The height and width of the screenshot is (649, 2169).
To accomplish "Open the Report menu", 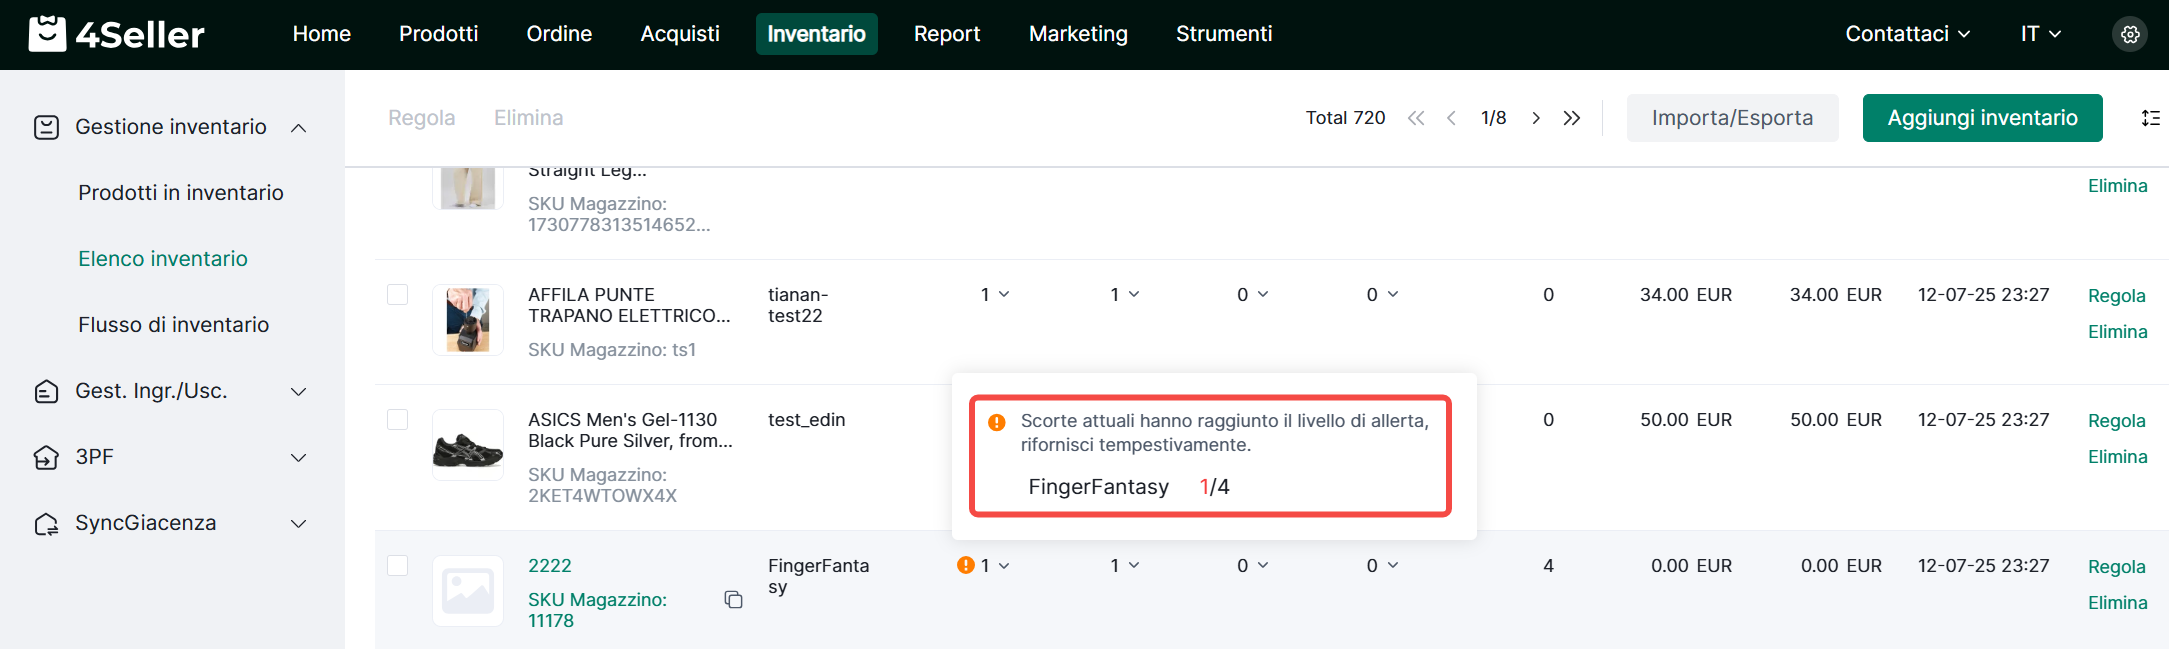I will point(946,34).
